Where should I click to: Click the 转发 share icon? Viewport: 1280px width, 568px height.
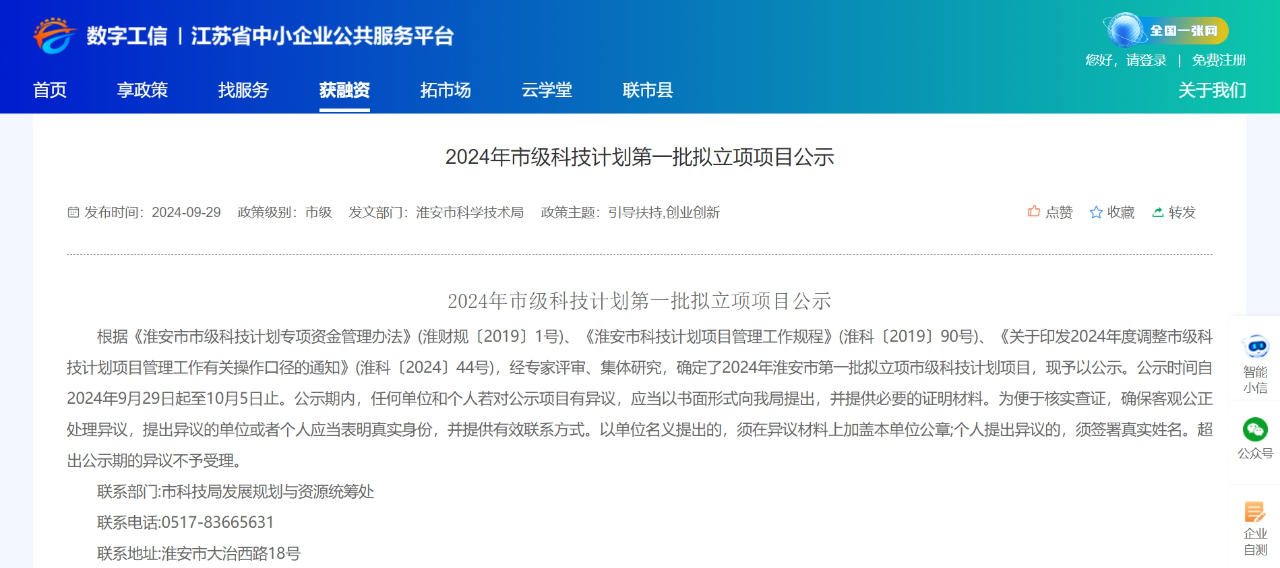pos(1158,212)
